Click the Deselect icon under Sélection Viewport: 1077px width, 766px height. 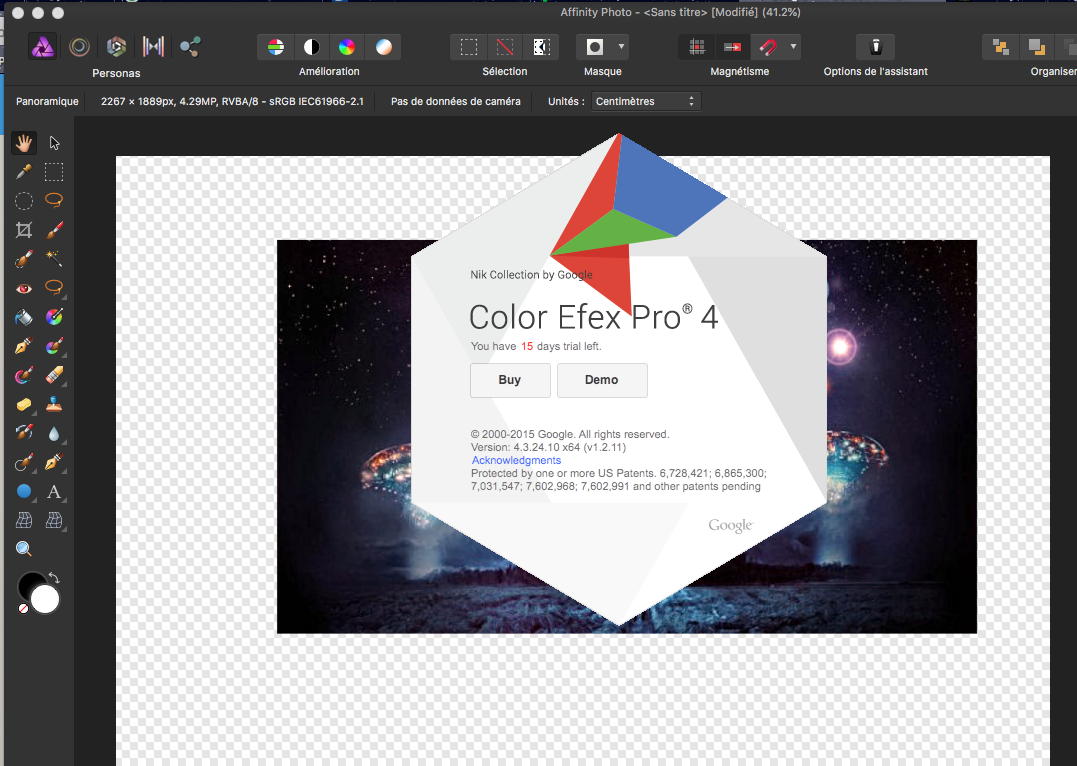(505, 47)
